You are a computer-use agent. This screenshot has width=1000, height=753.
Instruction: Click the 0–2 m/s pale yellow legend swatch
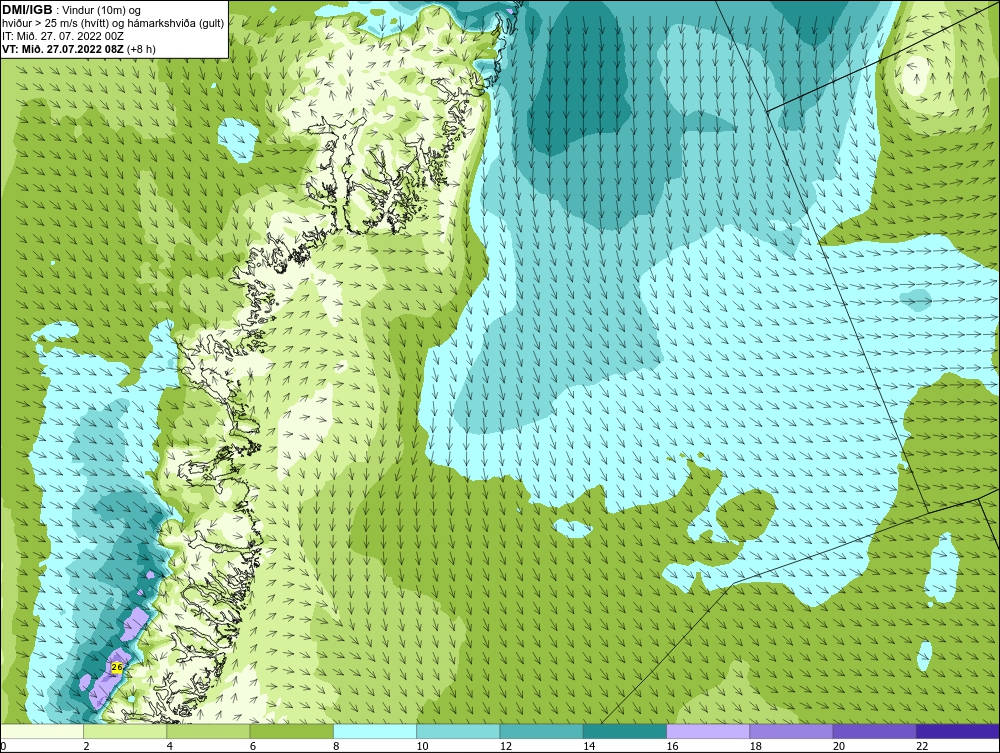[42, 731]
